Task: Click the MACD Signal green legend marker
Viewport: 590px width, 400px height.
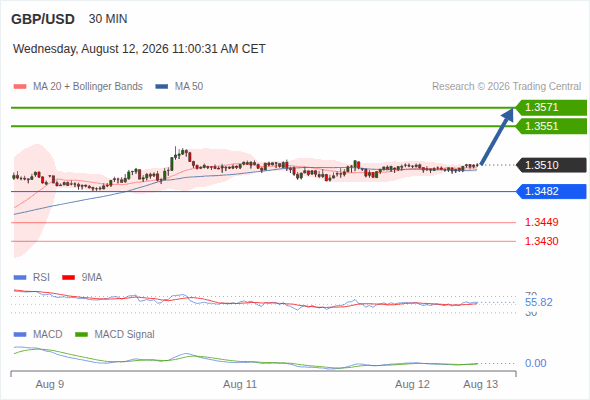Action: pyautogui.click(x=81, y=335)
